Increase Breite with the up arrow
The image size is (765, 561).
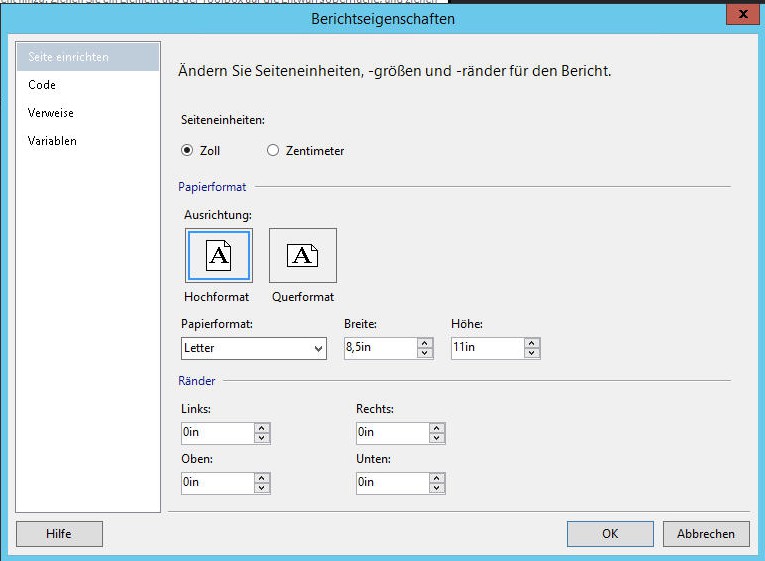(424, 343)
